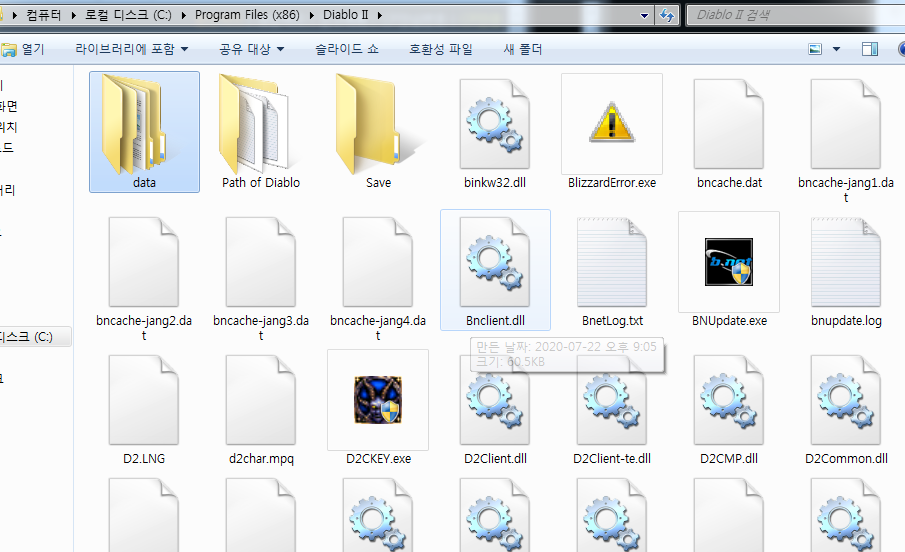Click the Diablo II 검색 search field
Viewport: 905px width, 552px height.
(x=795, y=15)
